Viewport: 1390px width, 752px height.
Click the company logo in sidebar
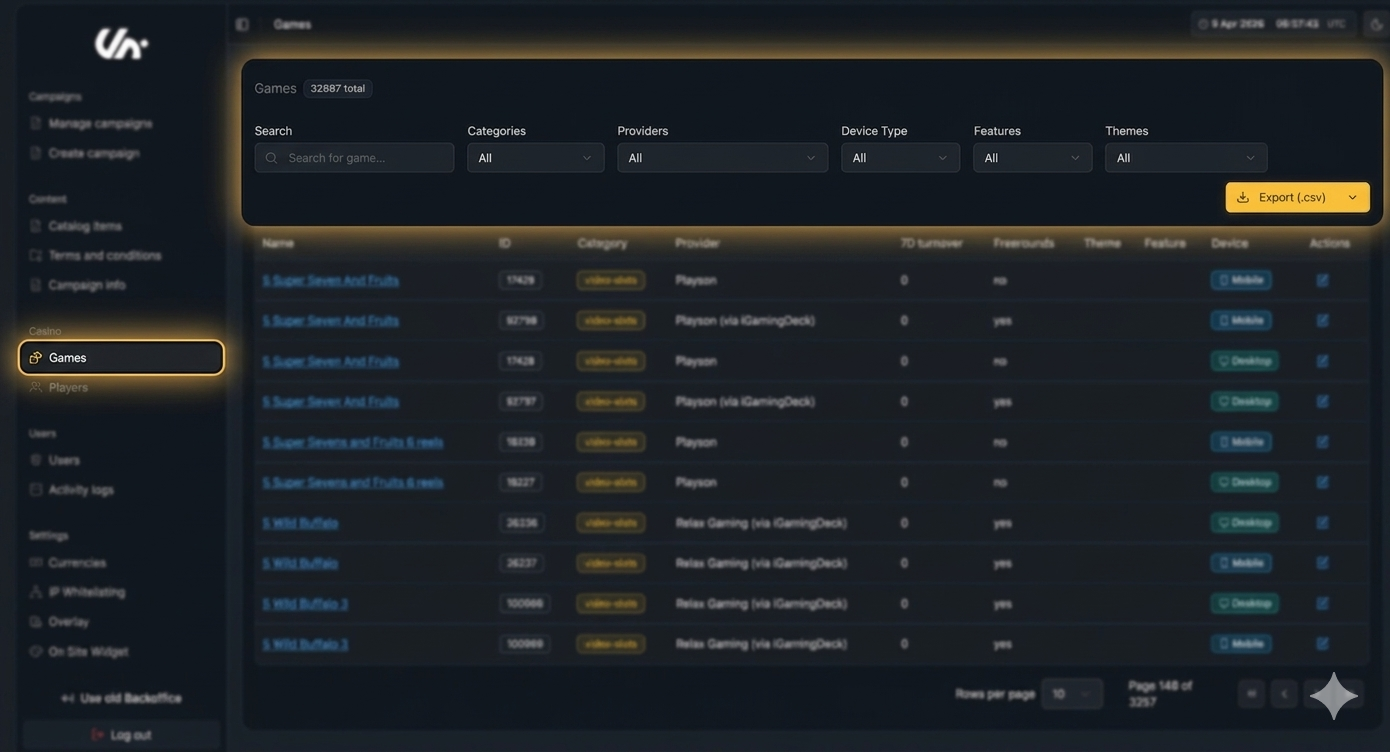tap(121, 43)
